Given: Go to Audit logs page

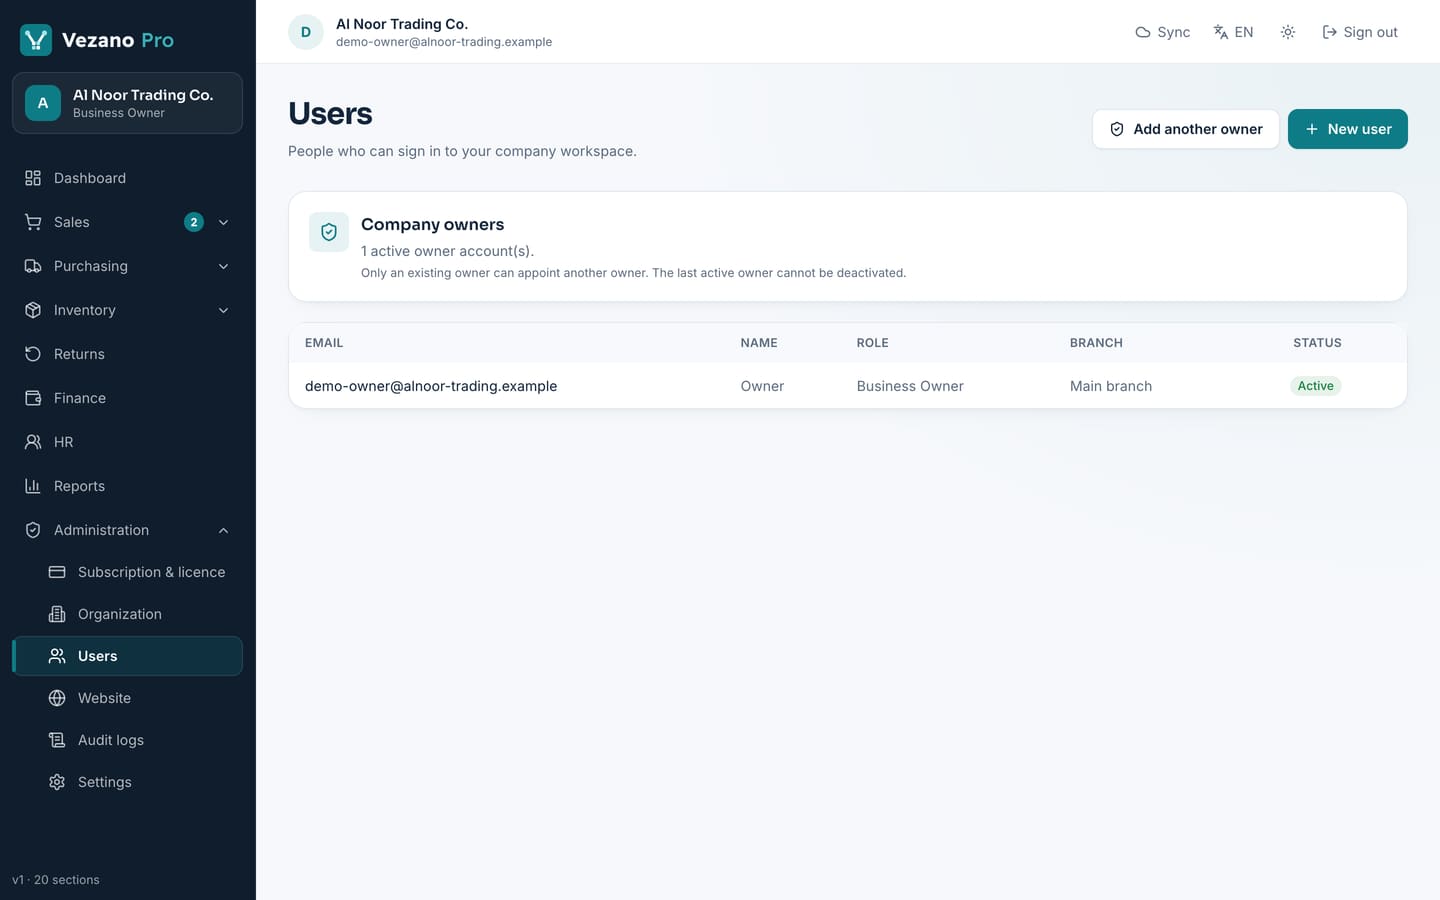Looking at the screenshot, I should click(x=127, y=740).
